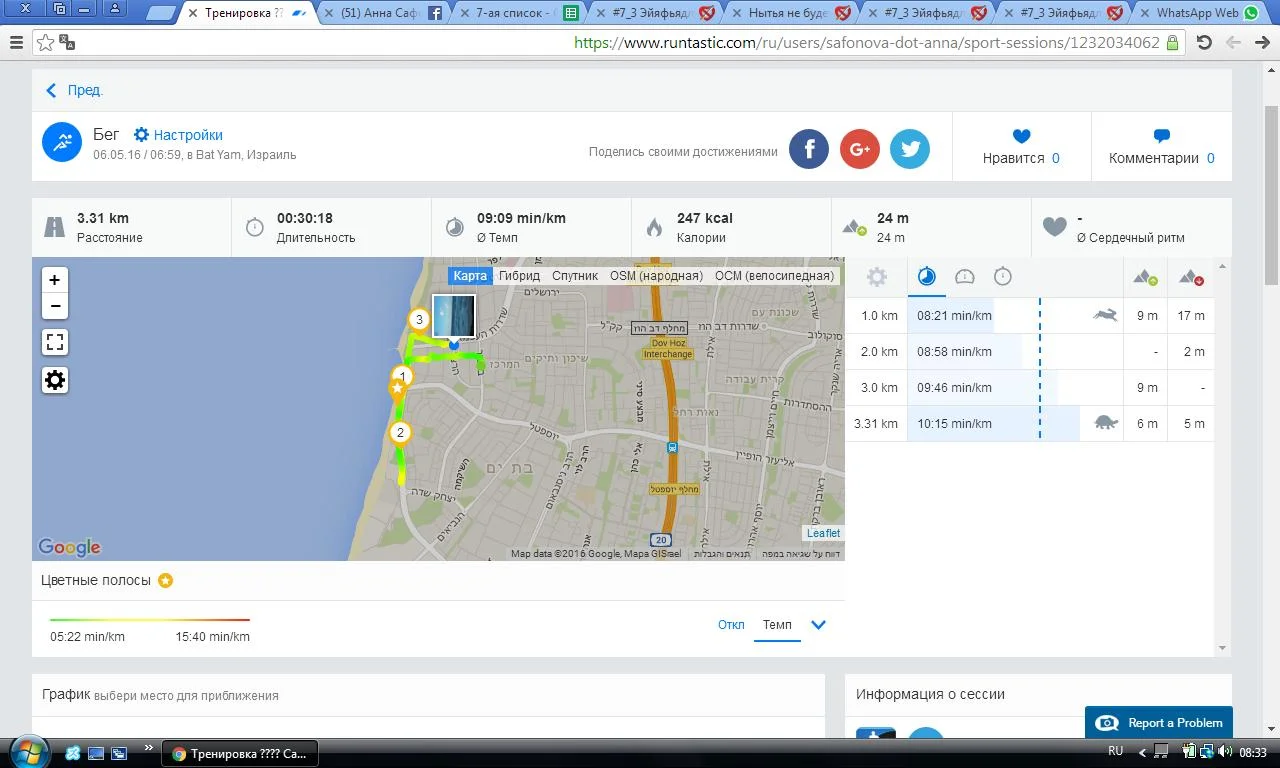Click the heart icon to like the session
This screenshot has height=768, width=1280.
coord(1021,137)
